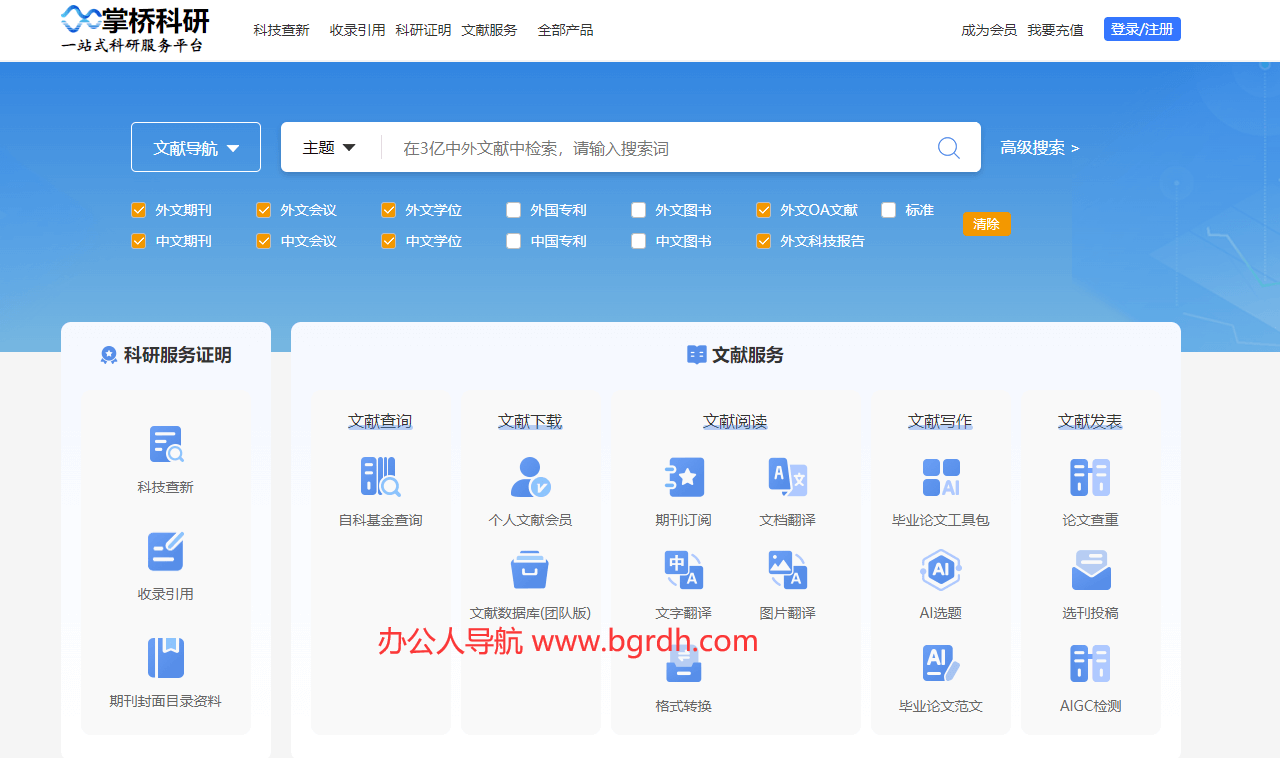
Task: Open the 科技查新 icon in sidebar
Action: 166,445
